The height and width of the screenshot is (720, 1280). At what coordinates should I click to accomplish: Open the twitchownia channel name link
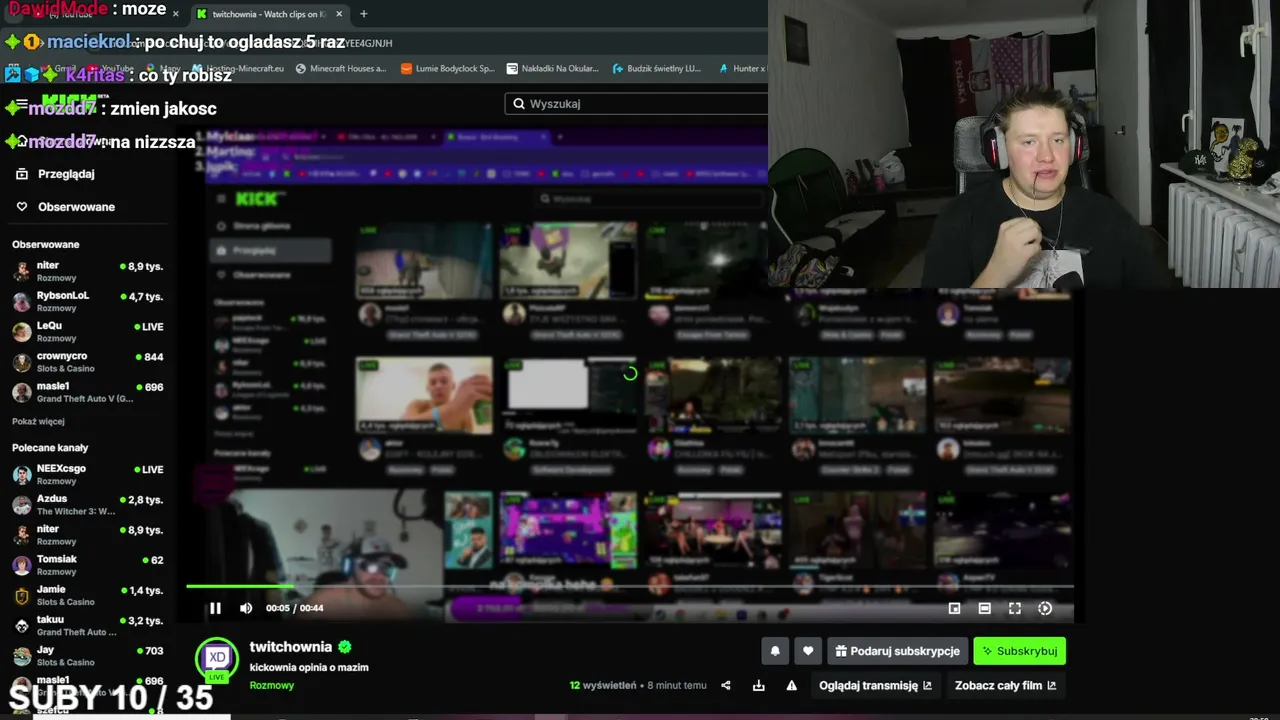click(x=291, y=647)
